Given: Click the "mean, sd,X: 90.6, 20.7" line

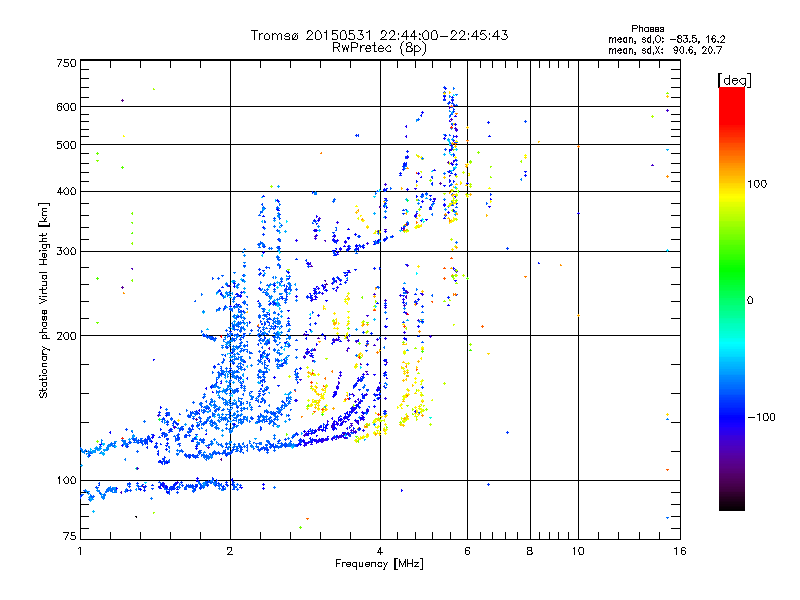Looking at the screenshot, I should [x=665, y=50].
